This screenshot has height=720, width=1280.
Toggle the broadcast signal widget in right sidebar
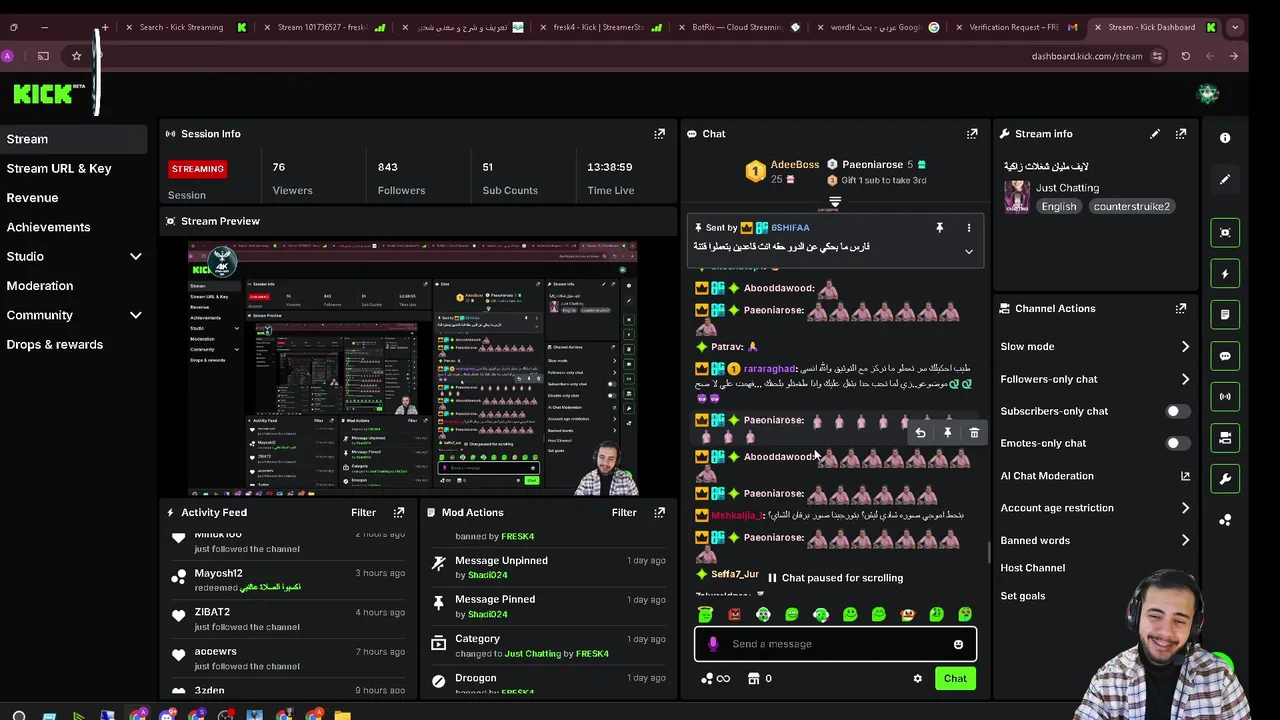(x=1225, y=397)
